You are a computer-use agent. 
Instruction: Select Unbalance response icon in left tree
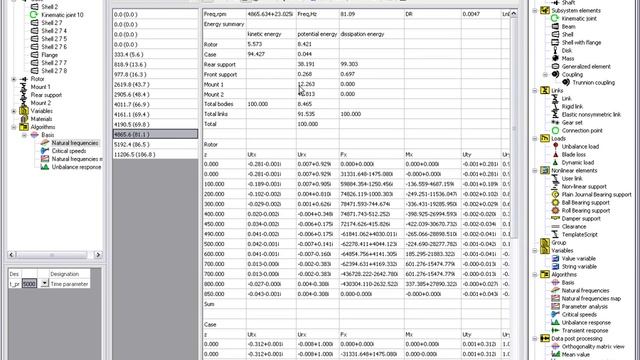pos(45,167)
